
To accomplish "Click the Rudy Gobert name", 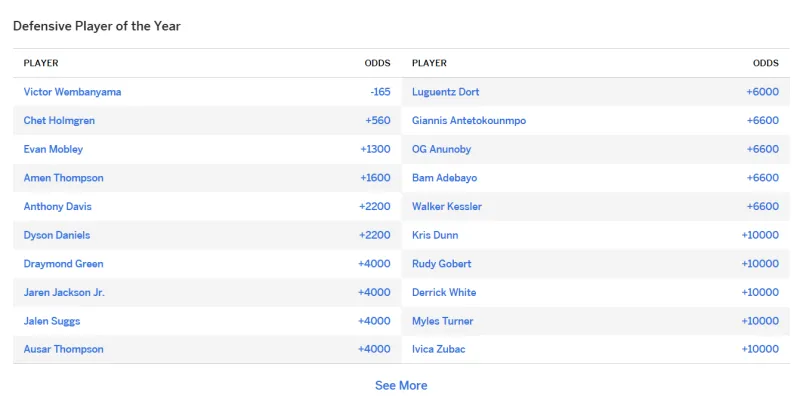I will tap(441, 264).
